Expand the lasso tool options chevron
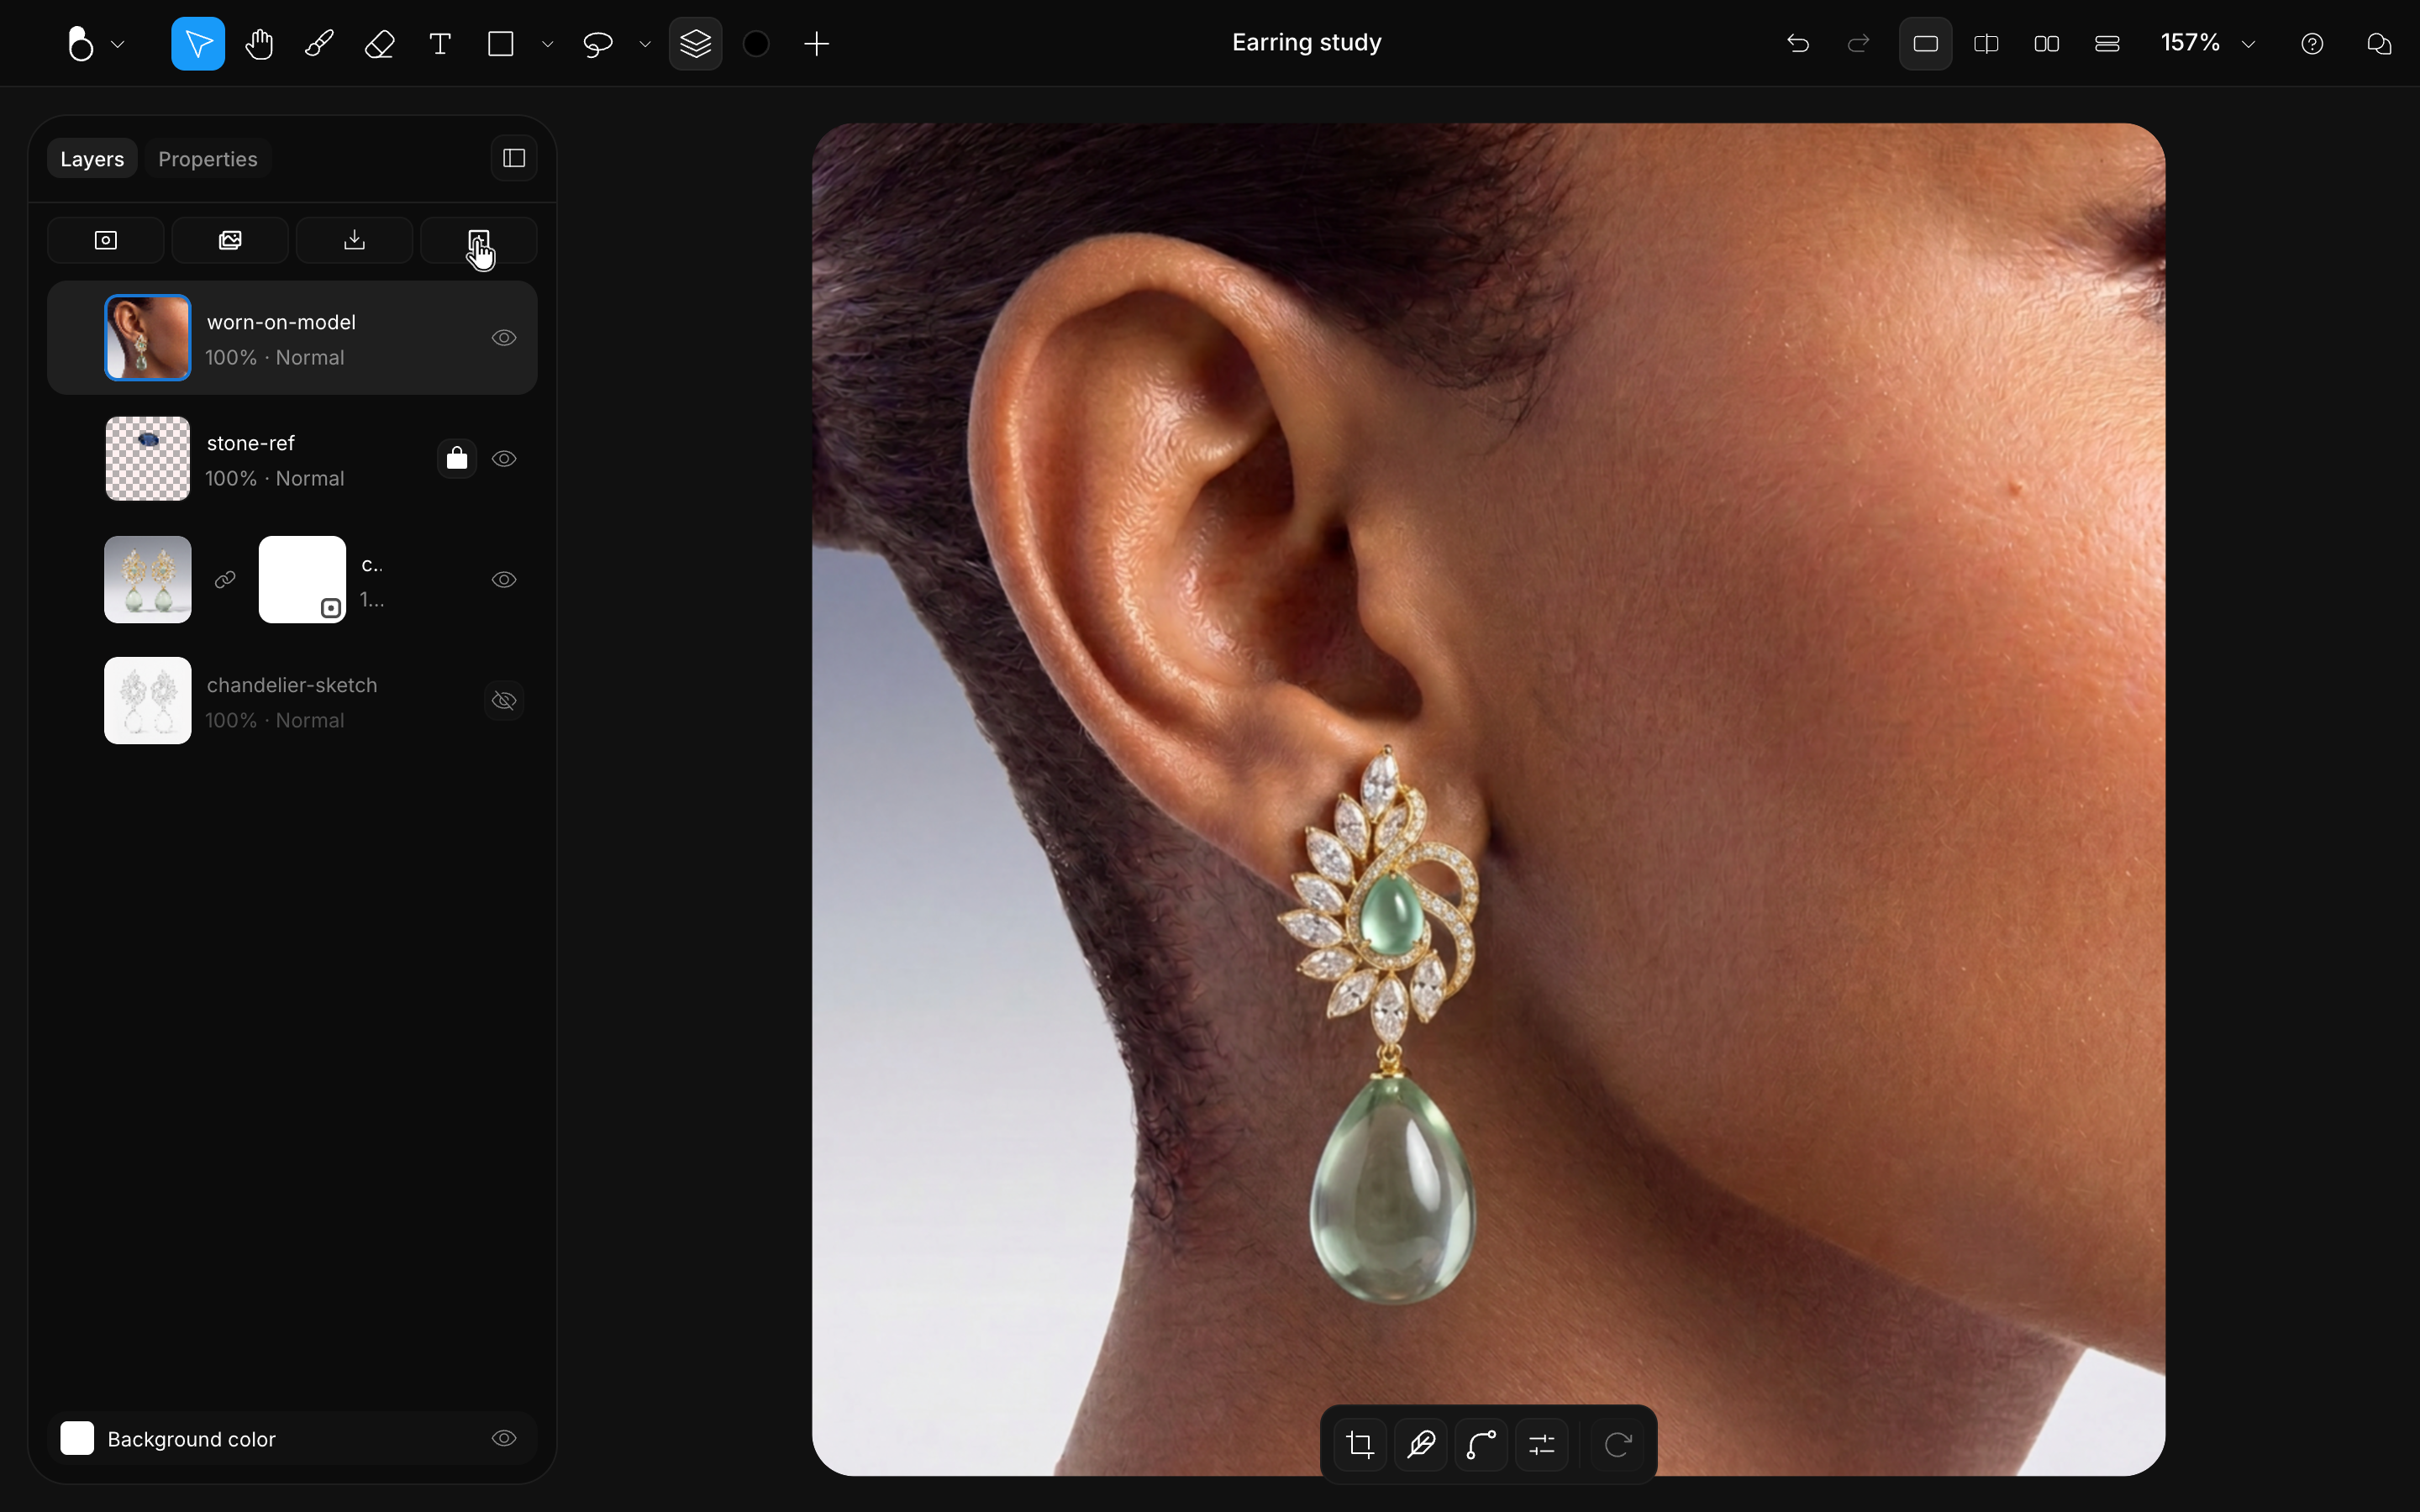Viewport: 2420px width, 1512px height. click(x=645, y=44)
